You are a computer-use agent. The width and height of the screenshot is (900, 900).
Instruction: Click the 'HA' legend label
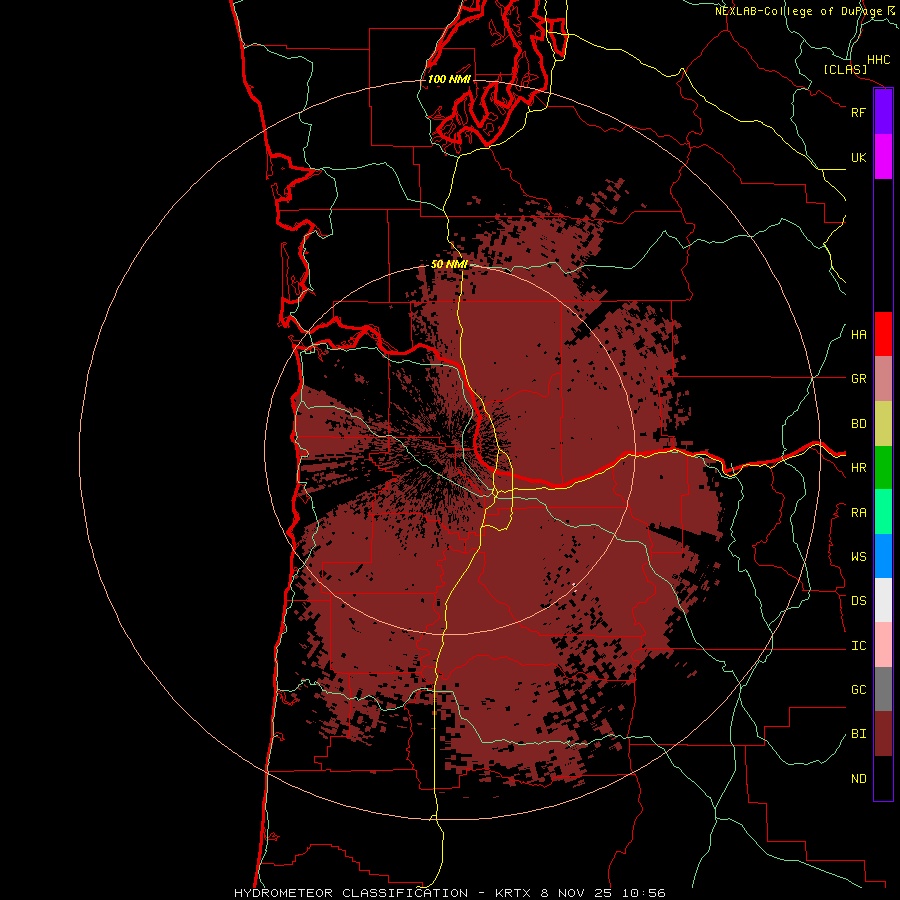point(858,335)
